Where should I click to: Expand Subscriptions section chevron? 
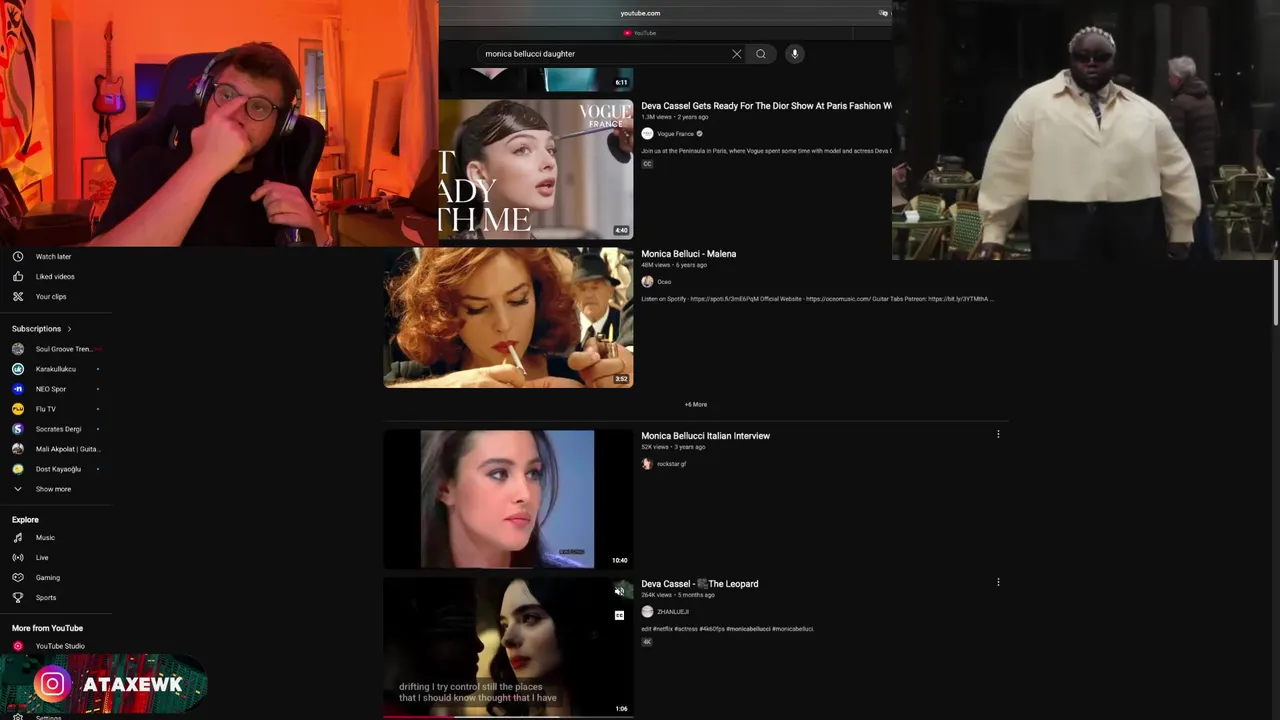[69, 329]
